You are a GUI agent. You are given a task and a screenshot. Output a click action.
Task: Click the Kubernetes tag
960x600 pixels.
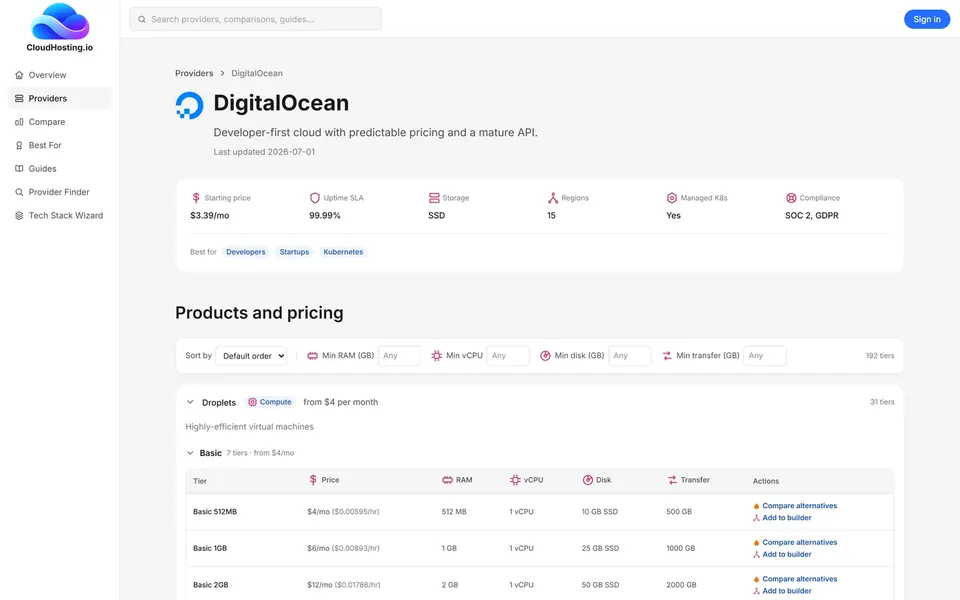pyautogui.click(x=343, y=252)
